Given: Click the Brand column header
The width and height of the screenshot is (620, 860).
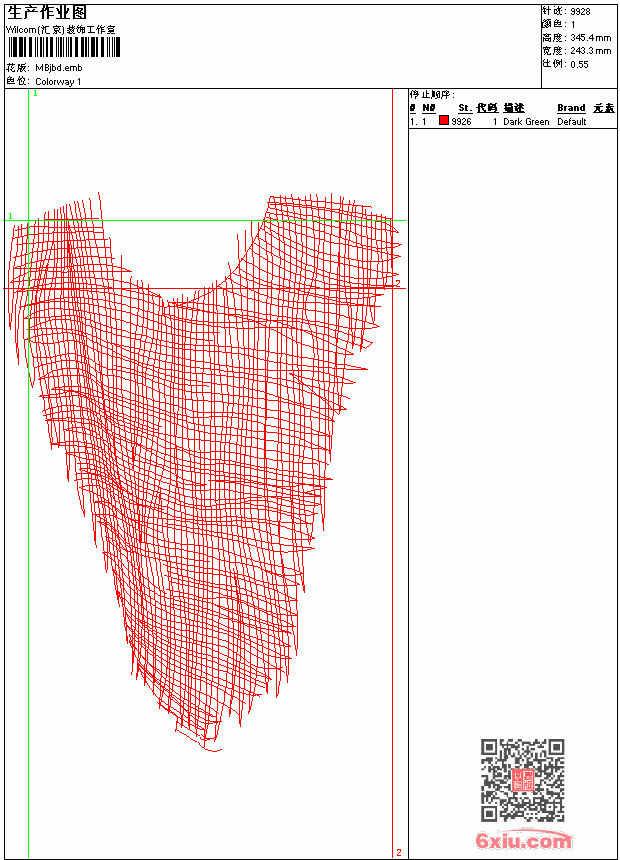Looking at the screenshot, I should (x=571, y=108).
